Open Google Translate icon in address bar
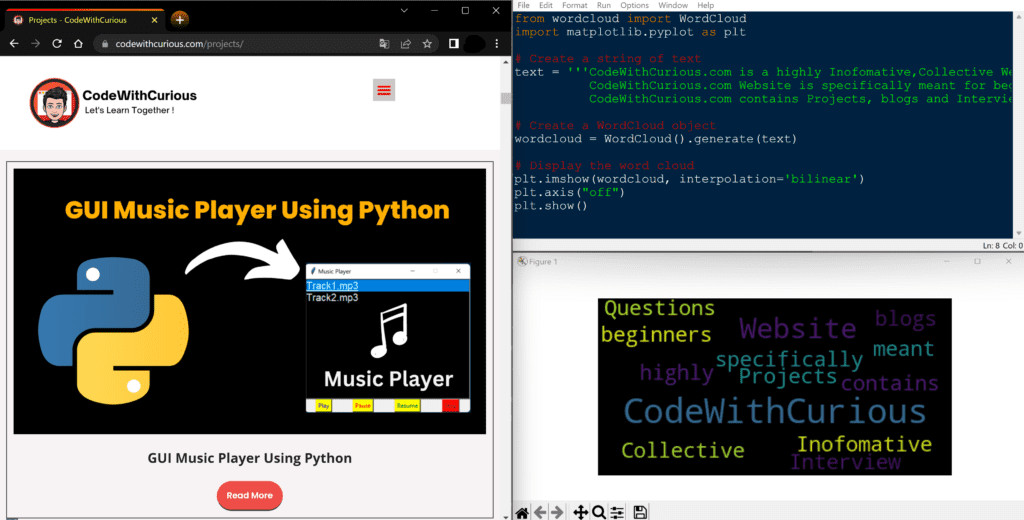 [384, 44]
